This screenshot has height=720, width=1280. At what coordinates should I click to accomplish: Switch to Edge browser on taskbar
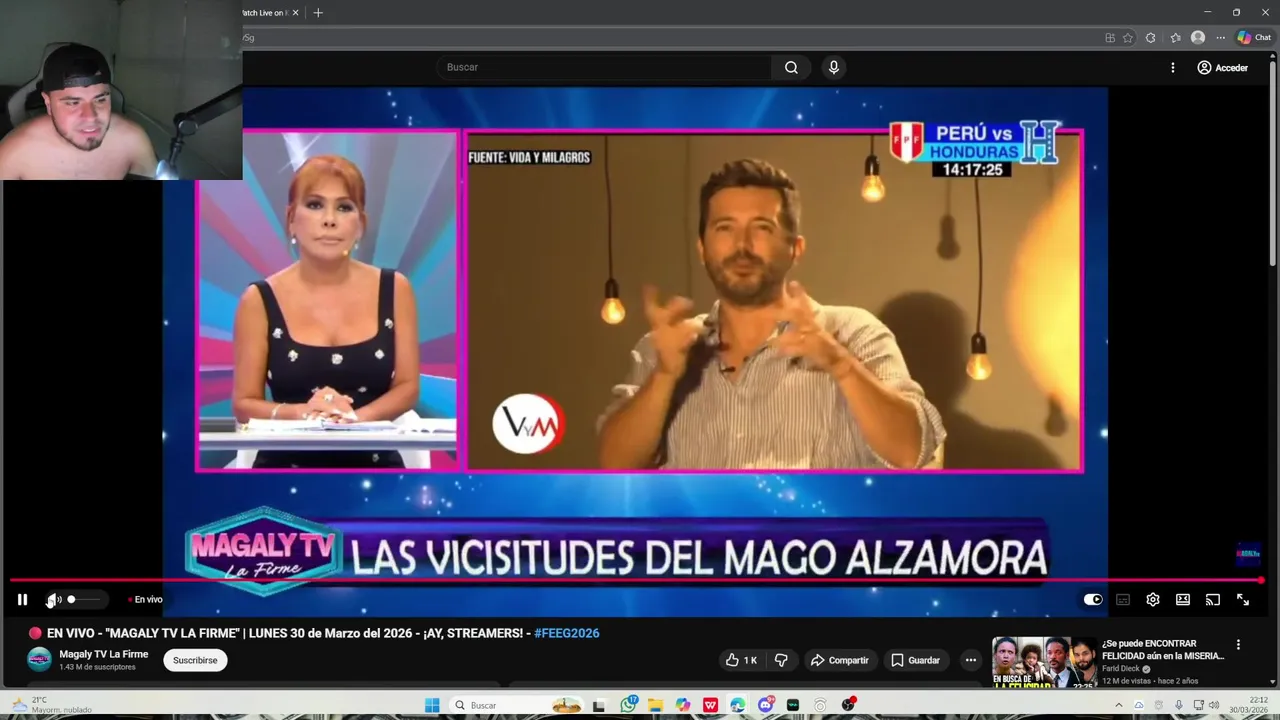click(x=738, y=705)
